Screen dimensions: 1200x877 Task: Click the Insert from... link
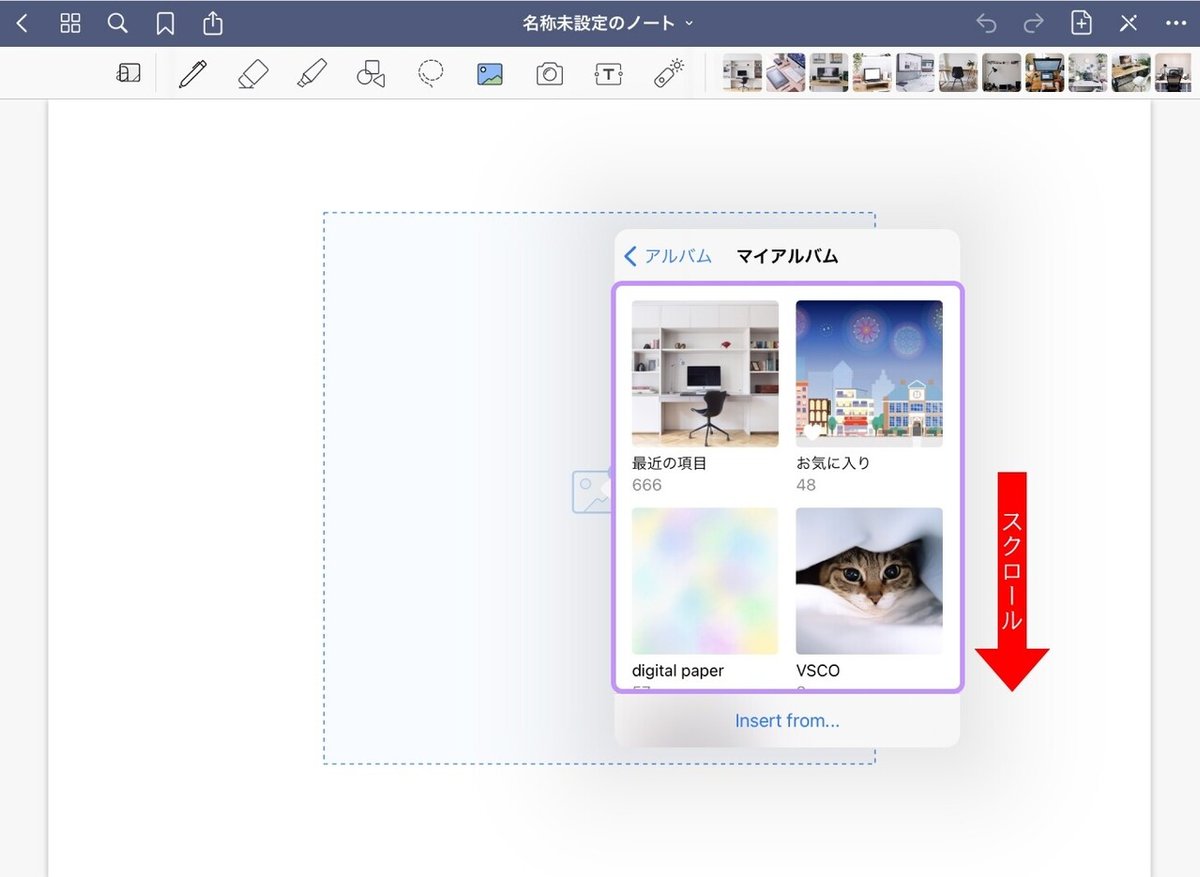coord(787,720)
